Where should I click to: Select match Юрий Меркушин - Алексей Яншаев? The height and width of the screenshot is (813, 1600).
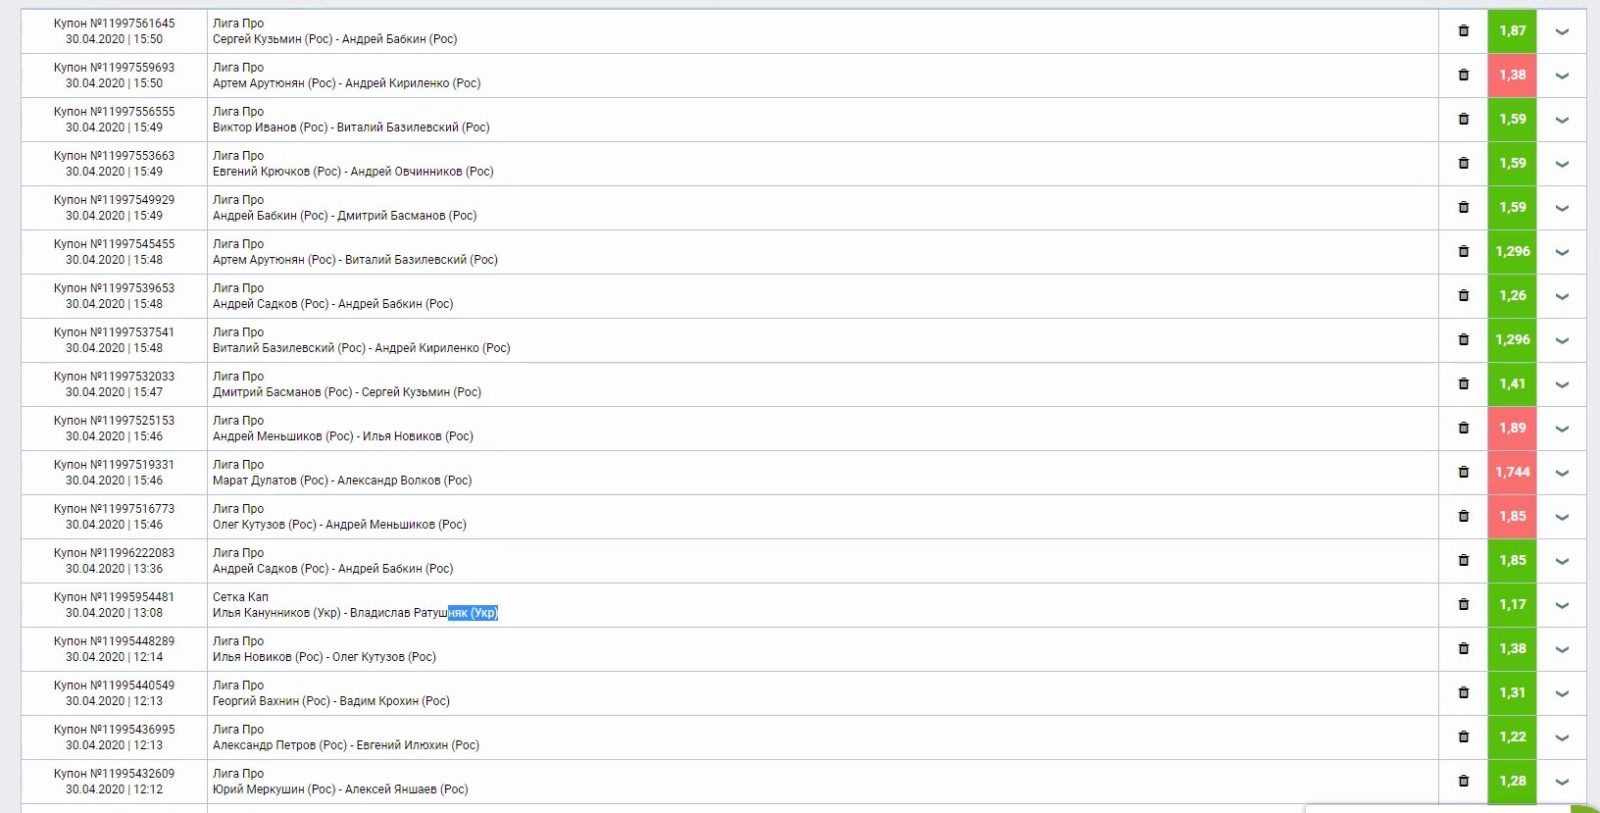(x=340, y=789)
